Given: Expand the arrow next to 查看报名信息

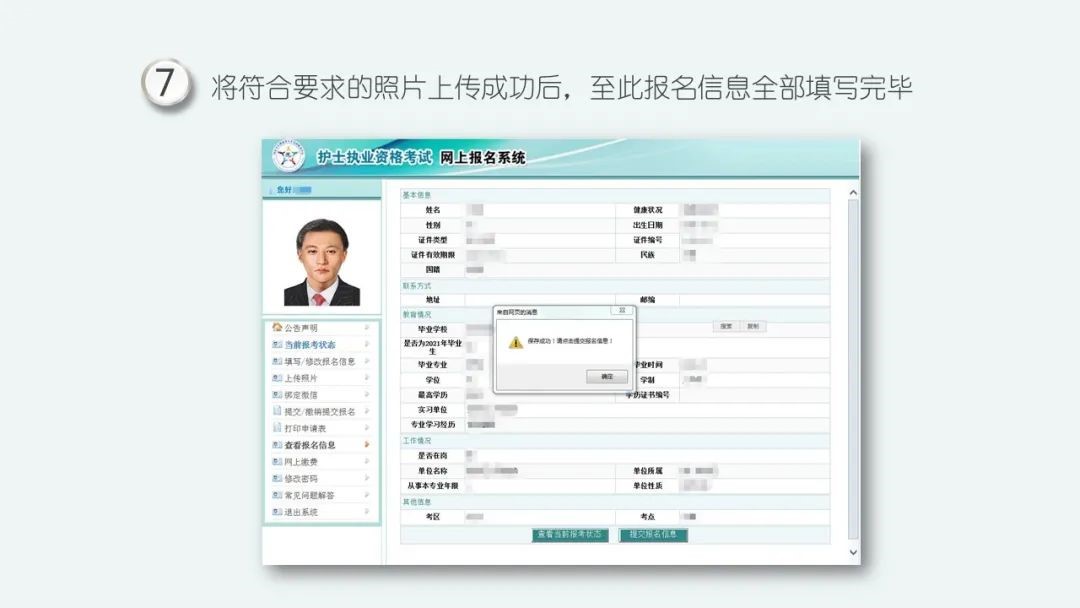Looking at the screenshot, I should point(367,445).
